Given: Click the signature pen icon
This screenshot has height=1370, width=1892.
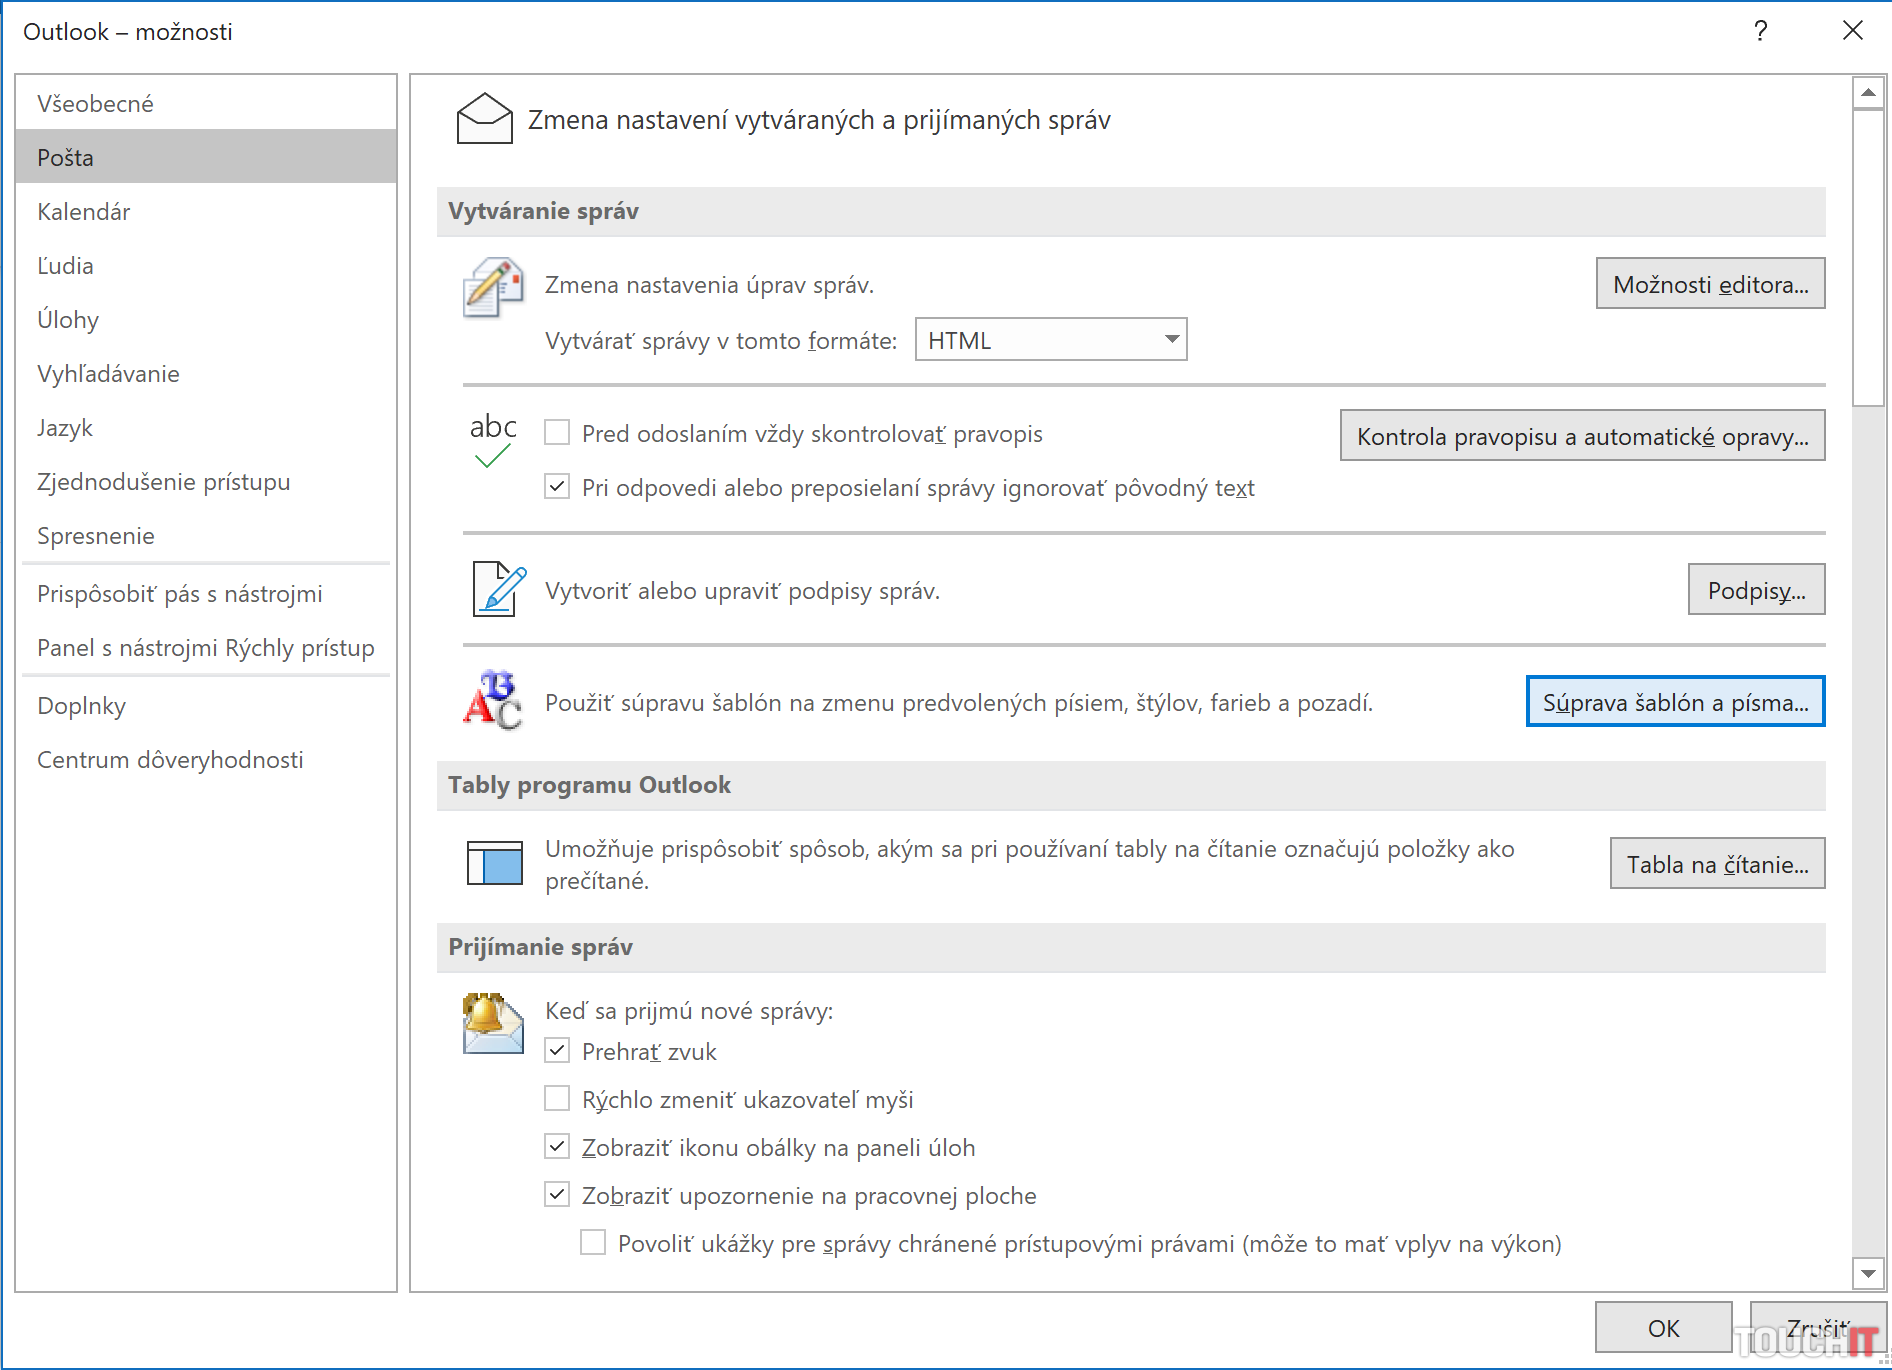Looking at the screenshot, I should coord(498,589).
